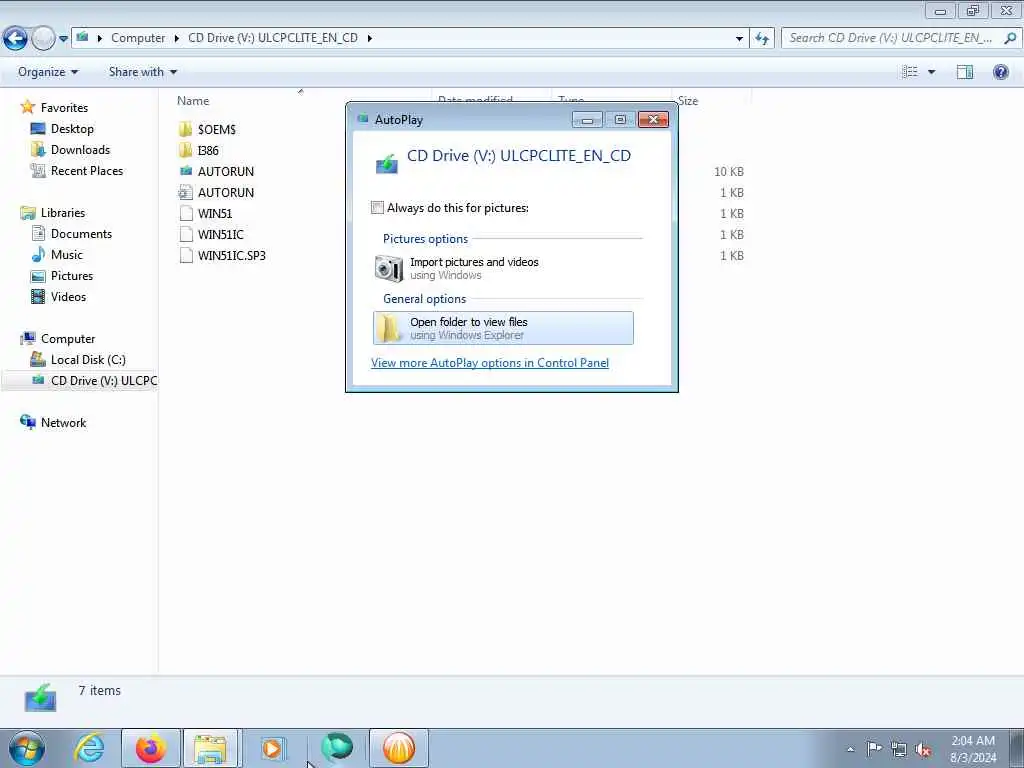
Task: Open the clock showing 2:04 AM
Action: [x=973, y=749]
